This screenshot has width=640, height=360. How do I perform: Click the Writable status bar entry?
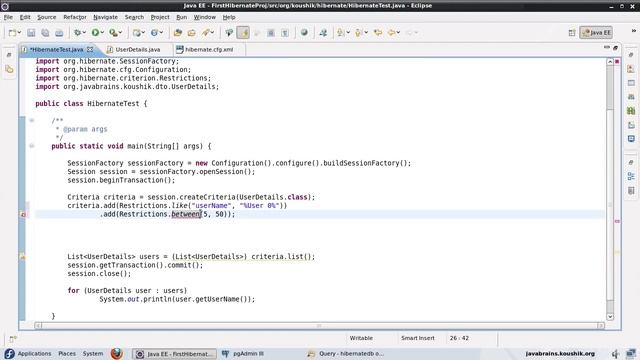(361, 338)
